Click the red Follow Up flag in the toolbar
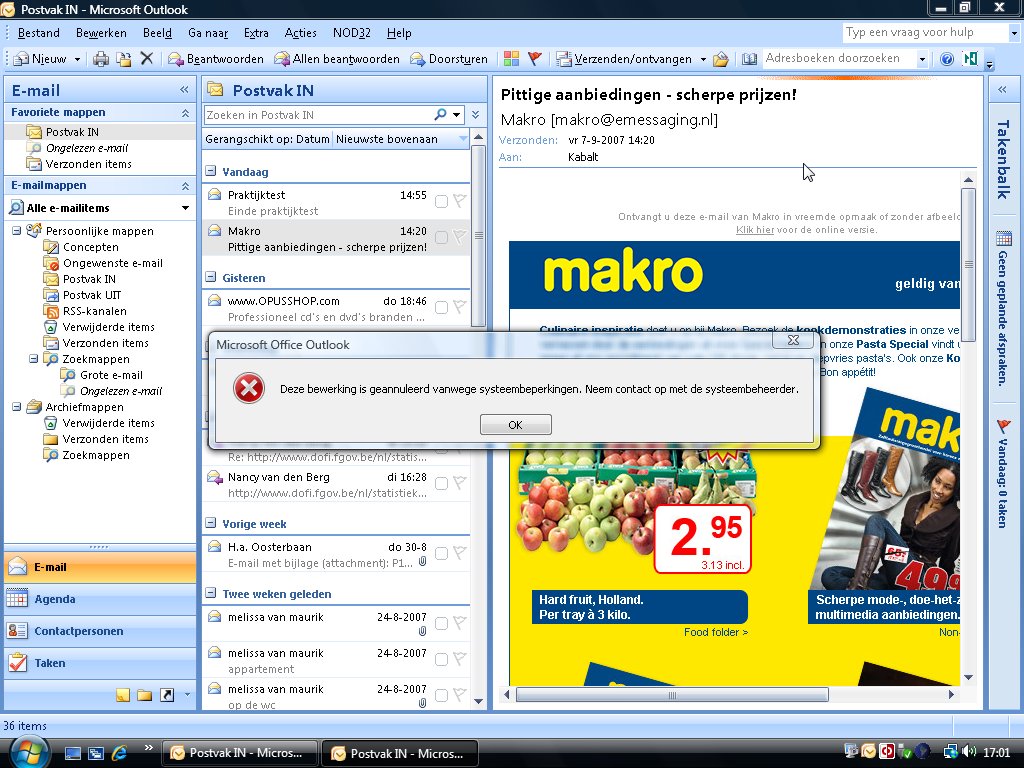The width and height of the screenshot is (1024, 768). click(535, 59)
